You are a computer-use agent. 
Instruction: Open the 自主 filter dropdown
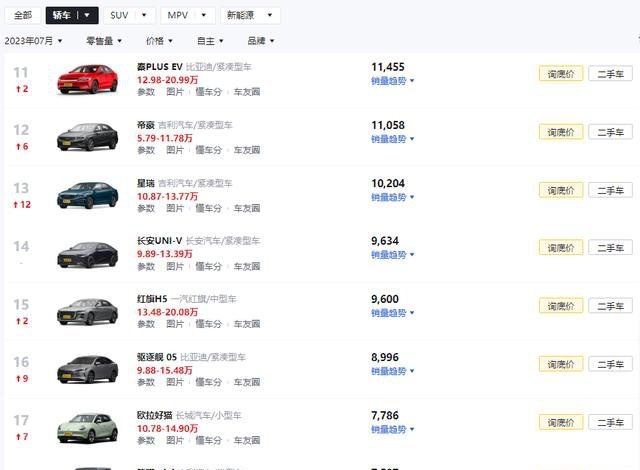point(210,41)
